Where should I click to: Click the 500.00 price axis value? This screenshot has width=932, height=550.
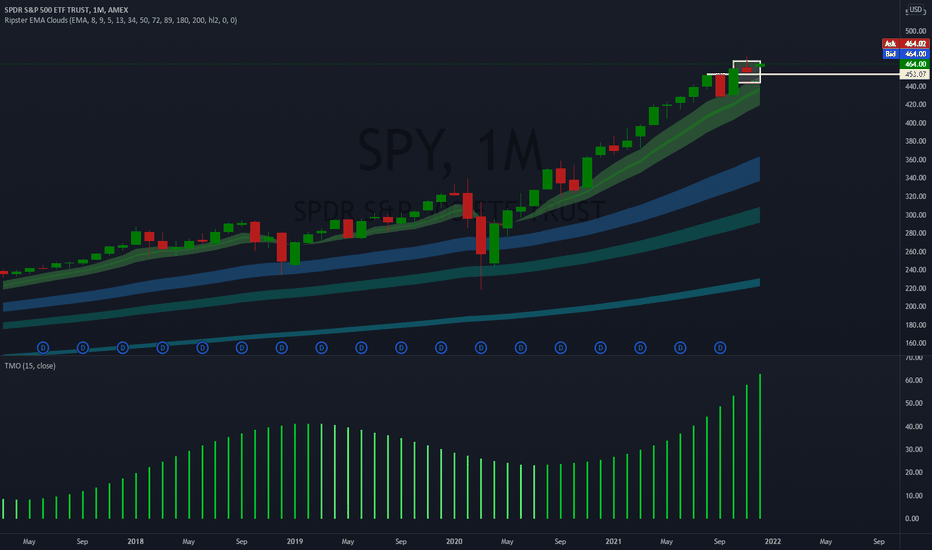click(x=915, y=31)
